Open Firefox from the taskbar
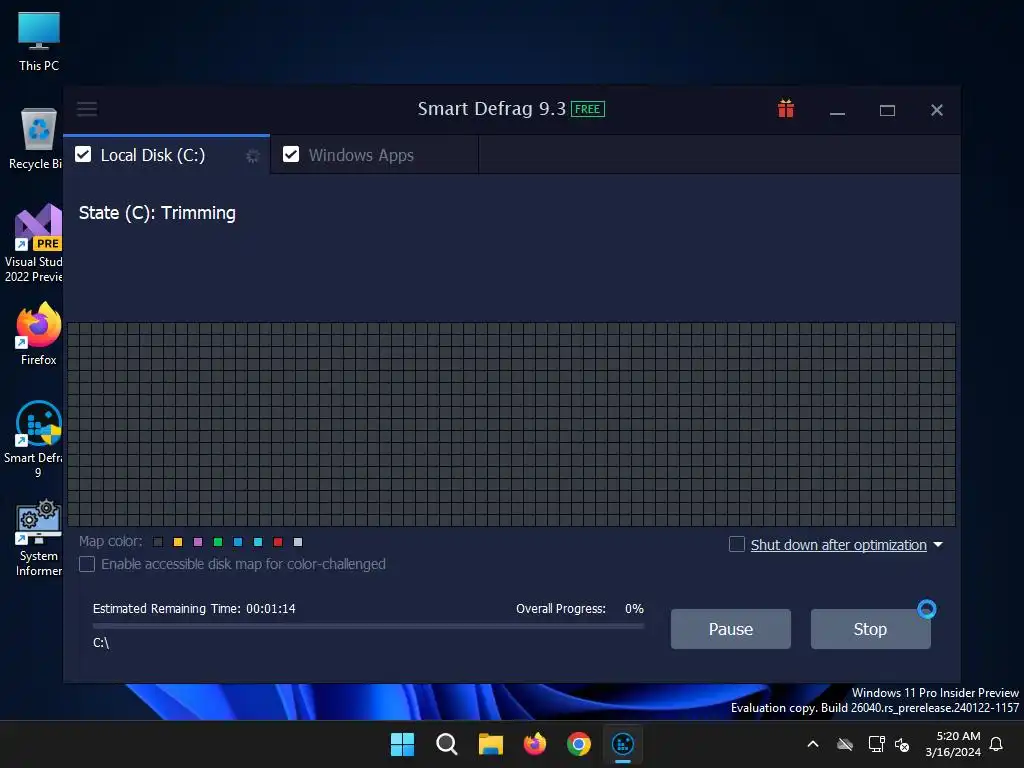Viewport: 1024px width, 768px height. (535, 744)
